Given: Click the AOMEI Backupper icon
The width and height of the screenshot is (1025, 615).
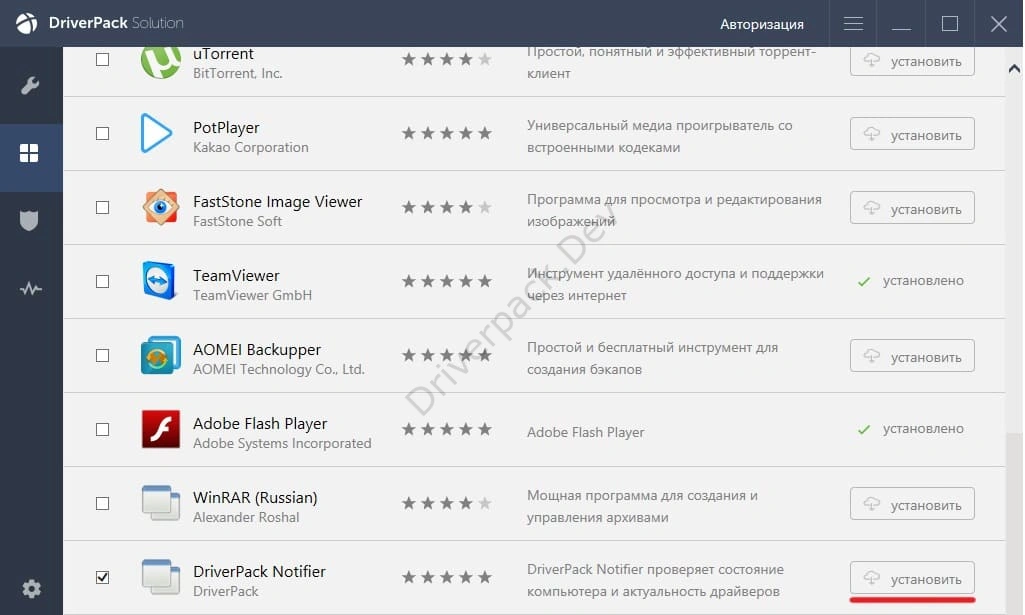Looking at the screenshot, I should pos(161,355).
